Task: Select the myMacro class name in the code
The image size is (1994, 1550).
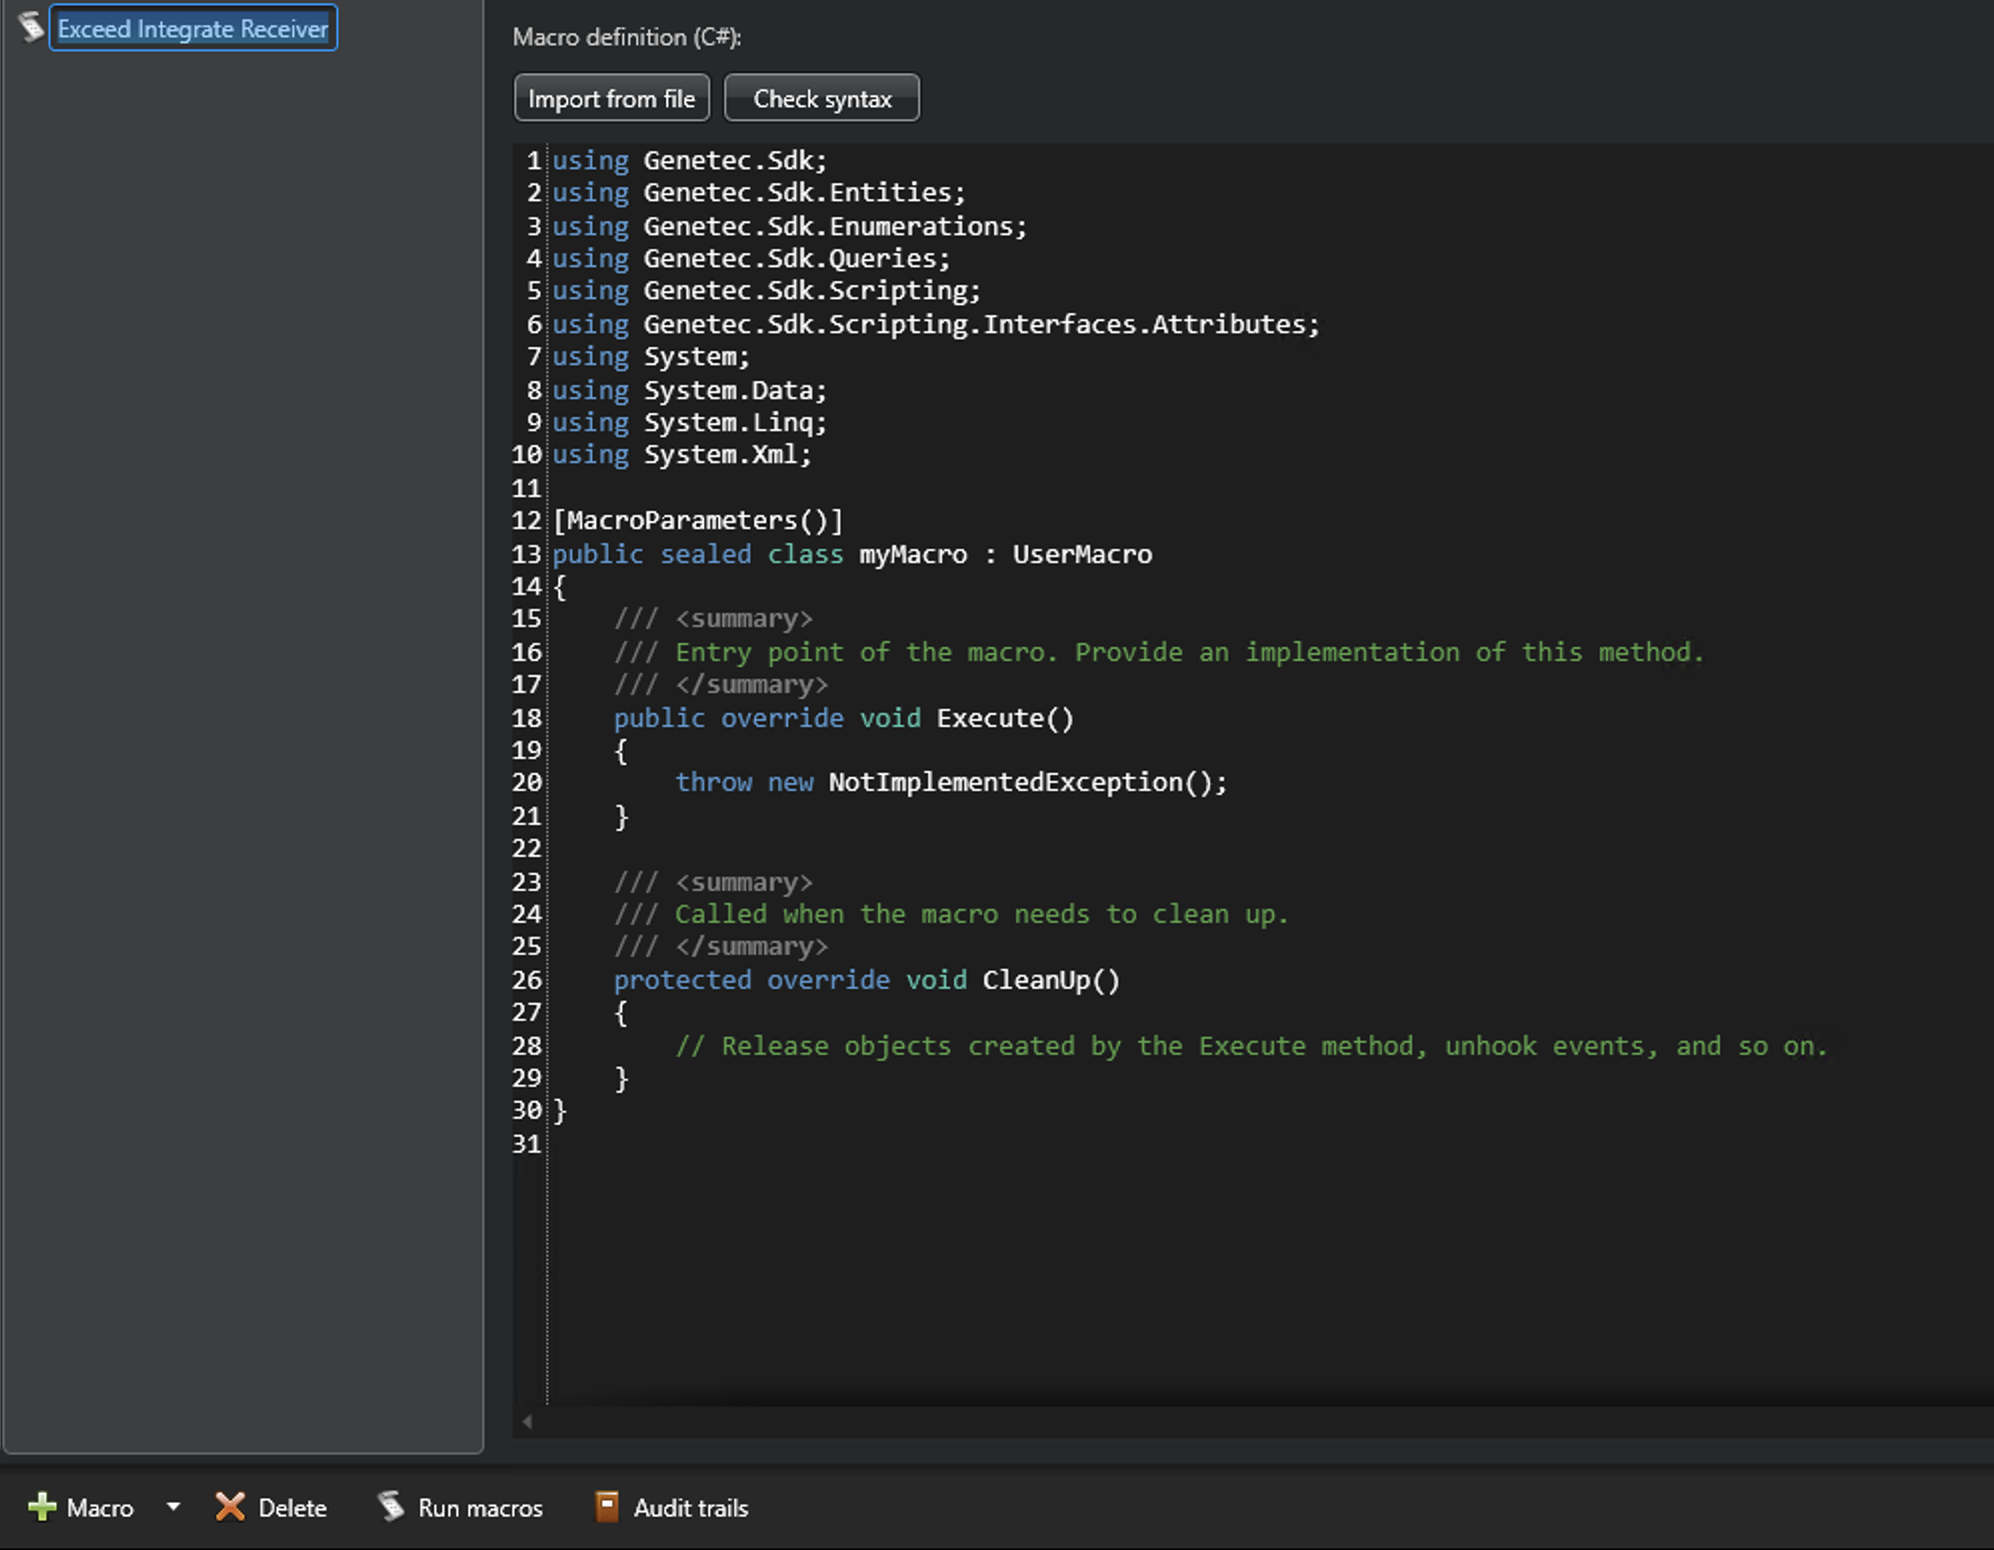Action: click(x=912, y=554)
